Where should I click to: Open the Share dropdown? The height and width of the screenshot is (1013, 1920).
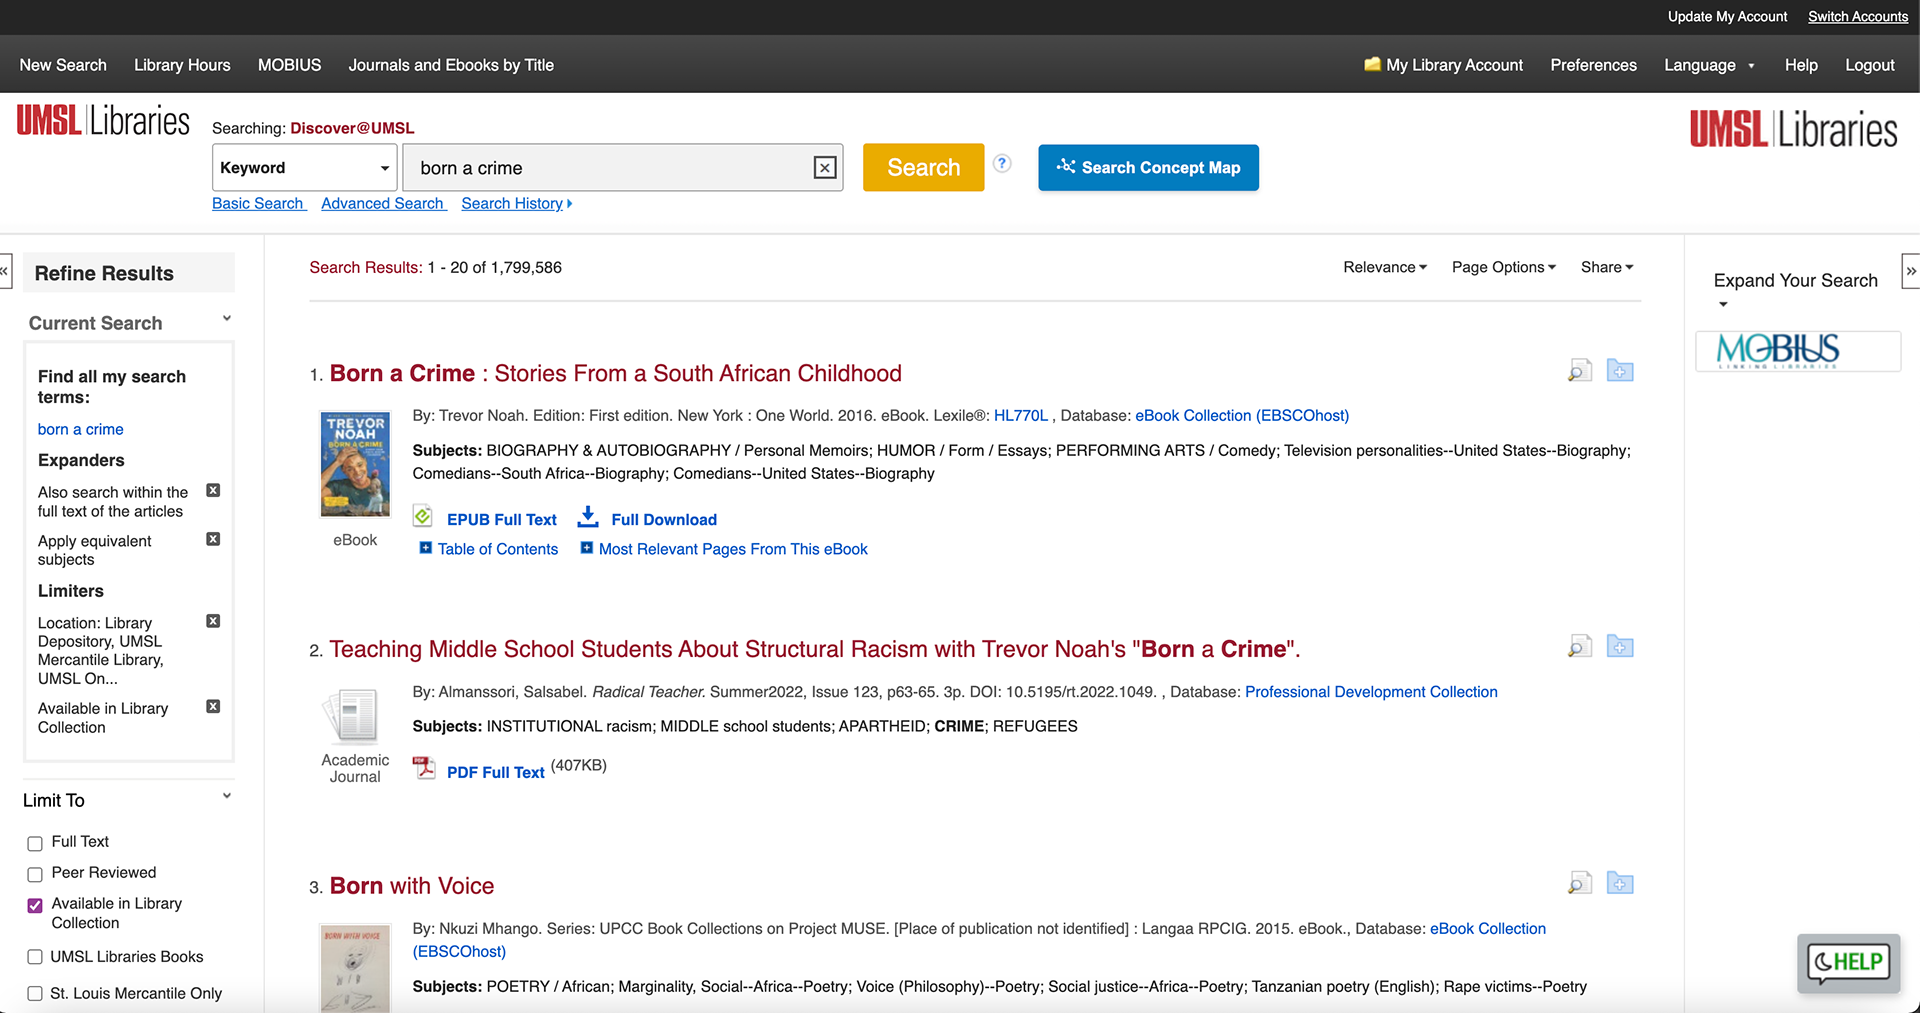pos(1607,267)
